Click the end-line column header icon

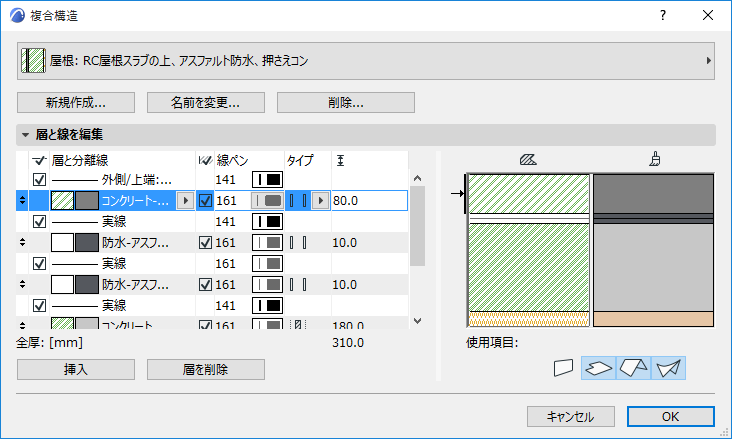point(205,161)
